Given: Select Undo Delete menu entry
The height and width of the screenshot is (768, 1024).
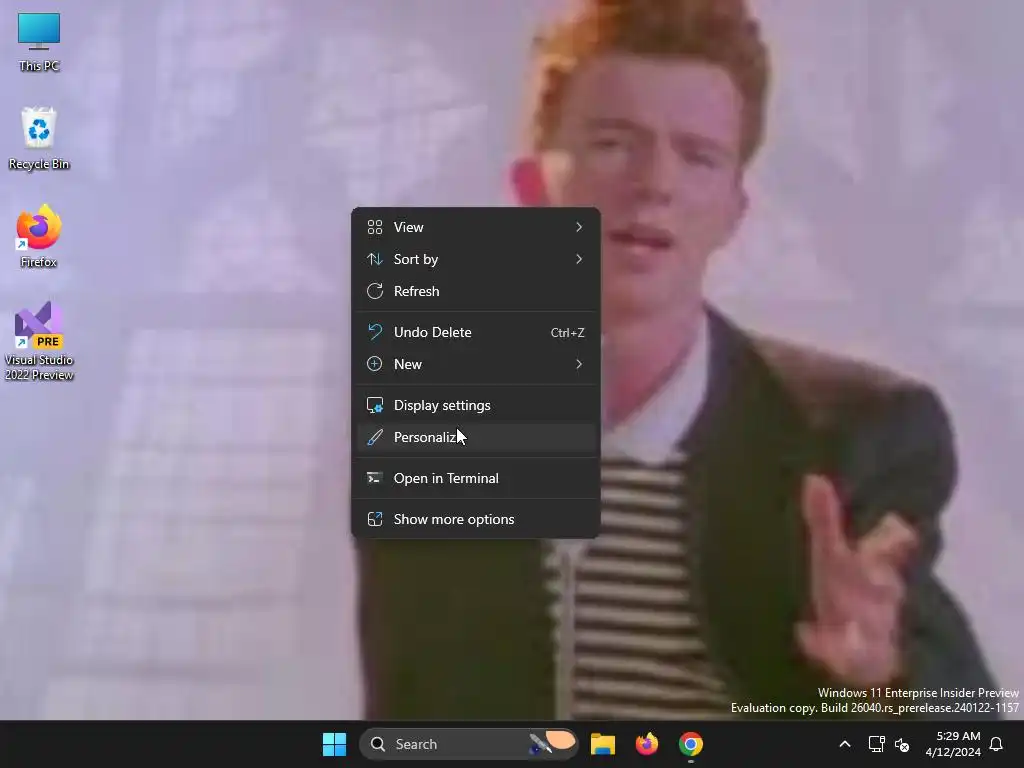Looking at the screenshot, I should [475, 332].
